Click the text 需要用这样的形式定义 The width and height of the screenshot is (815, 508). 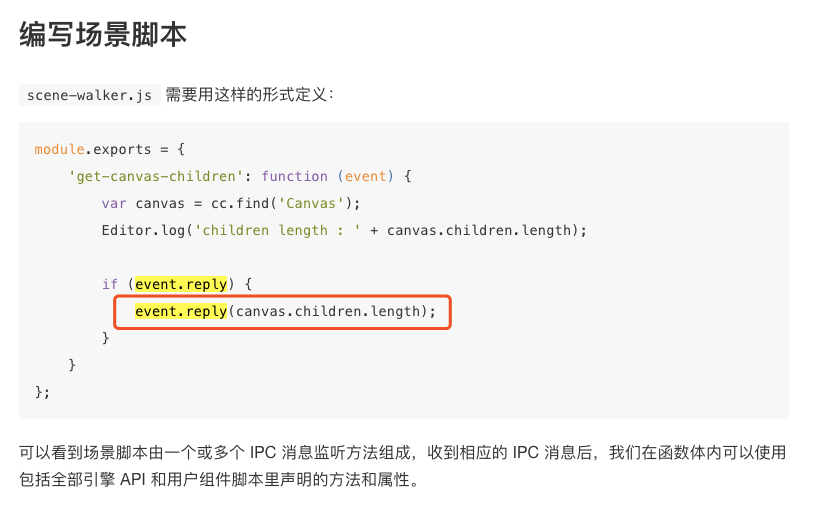[249, 95]
